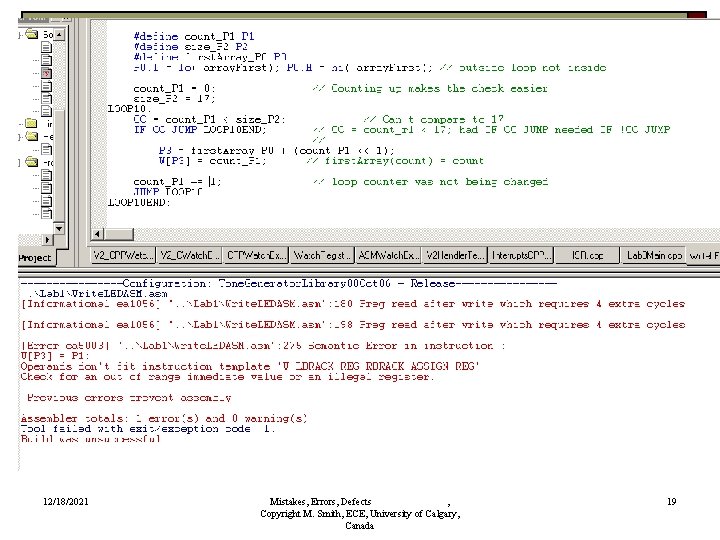Open the InterruptsCPP... tab
The width and height of the screenshot is (720, 540).
[x=521, y=255]
